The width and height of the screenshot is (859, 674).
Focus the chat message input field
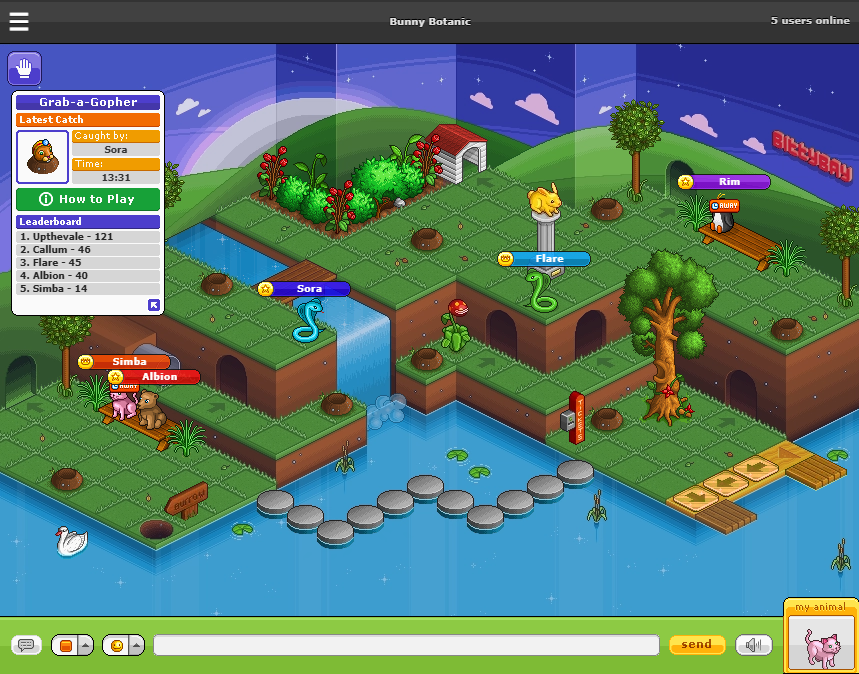pos(406,645)
